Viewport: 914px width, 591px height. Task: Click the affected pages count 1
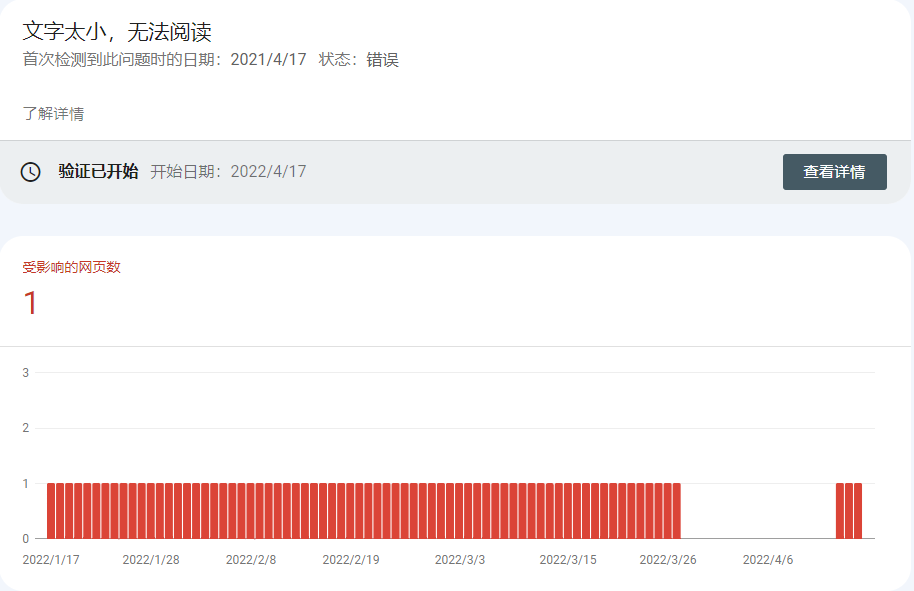[30, 303]
